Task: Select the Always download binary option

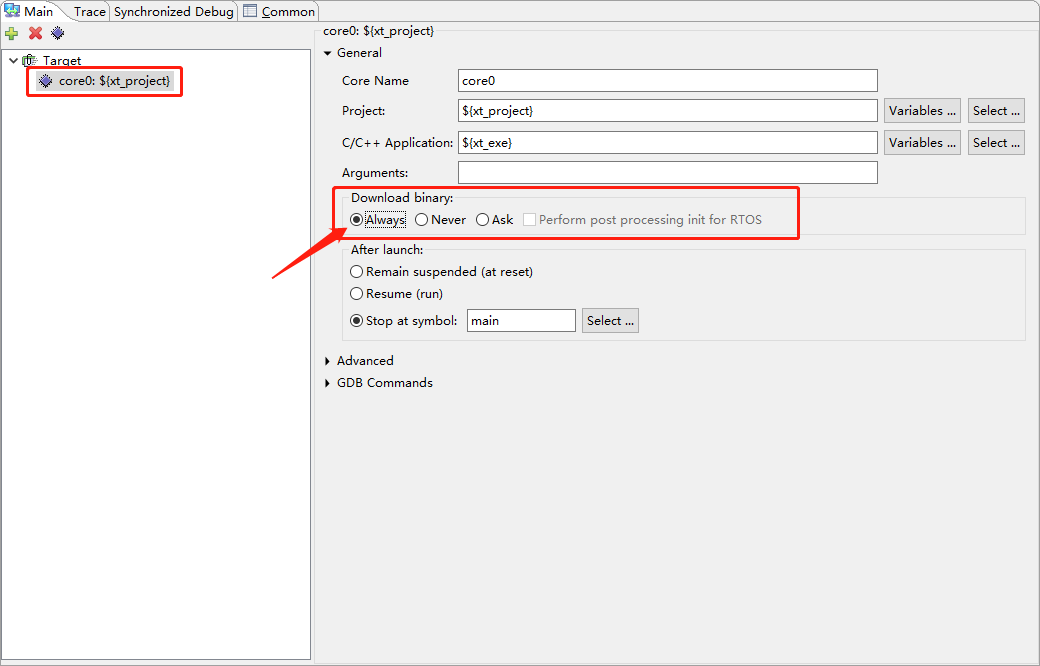Action: pos(357,220)
